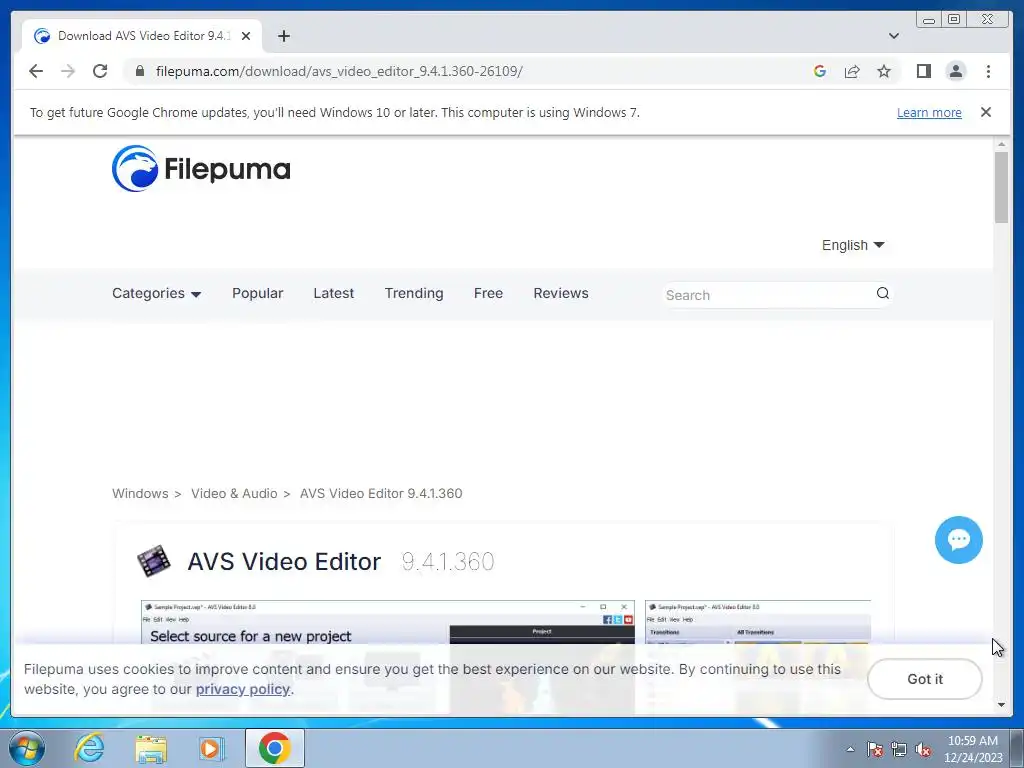1024x768 pixels.
Task: Click the AVS Video Editor heading
Action: click(x=284, y=562)
